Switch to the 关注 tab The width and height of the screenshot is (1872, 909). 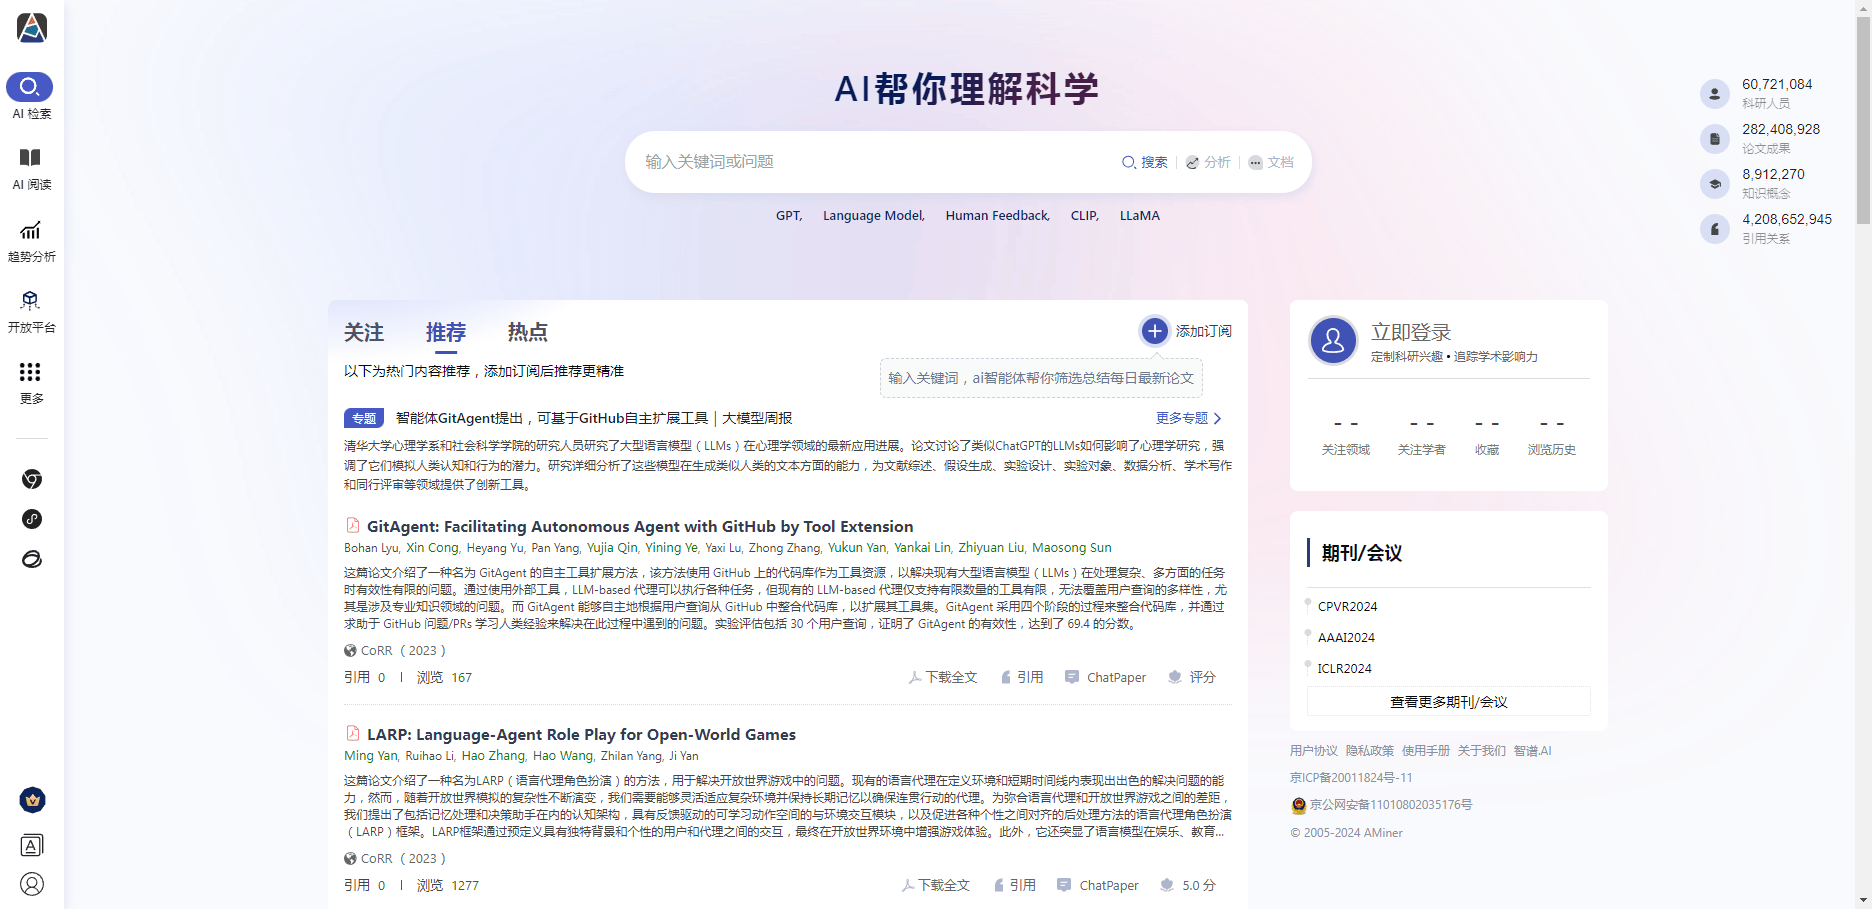point(364,332)
